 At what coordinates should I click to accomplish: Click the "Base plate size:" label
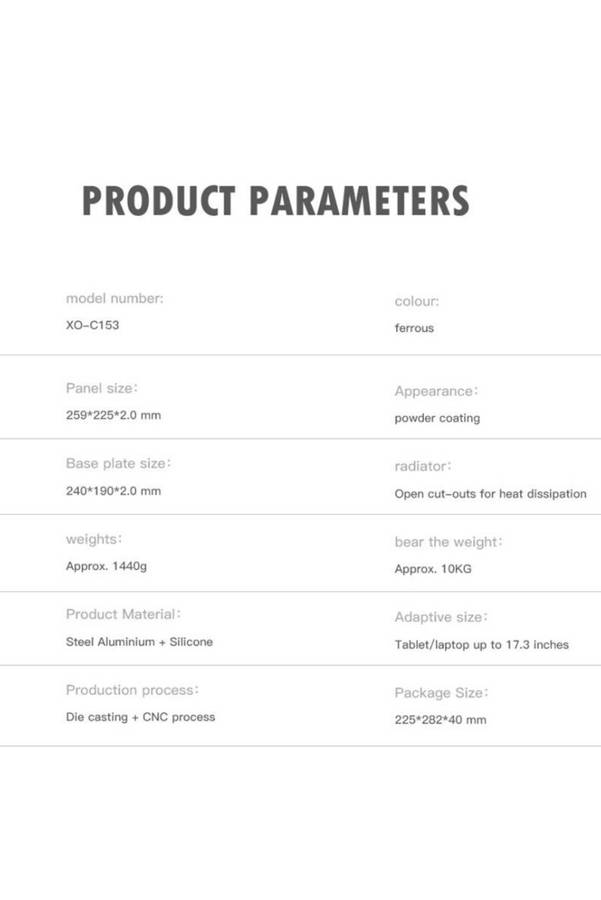click(x=119, y=464)
